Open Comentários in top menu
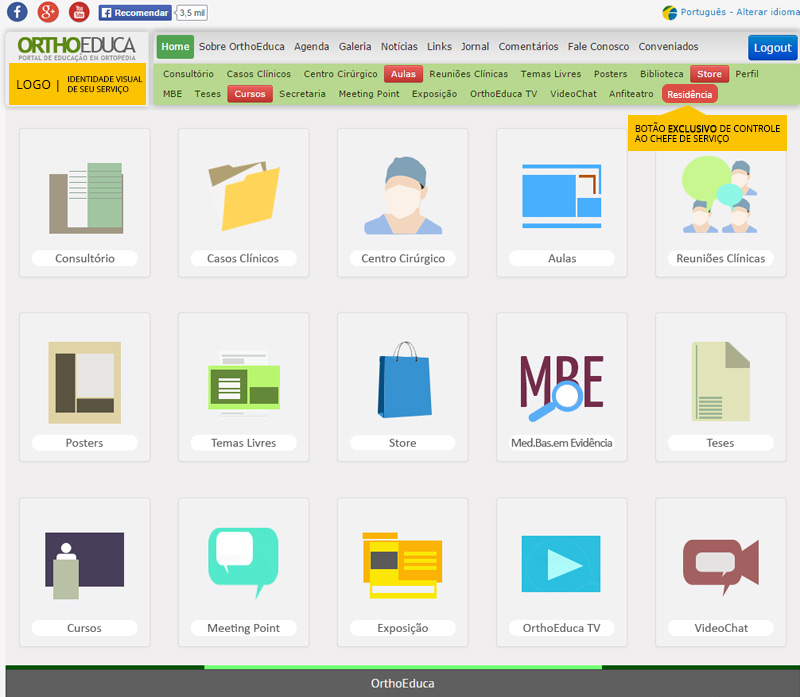 pyautogui.click(x=529, y=46)
